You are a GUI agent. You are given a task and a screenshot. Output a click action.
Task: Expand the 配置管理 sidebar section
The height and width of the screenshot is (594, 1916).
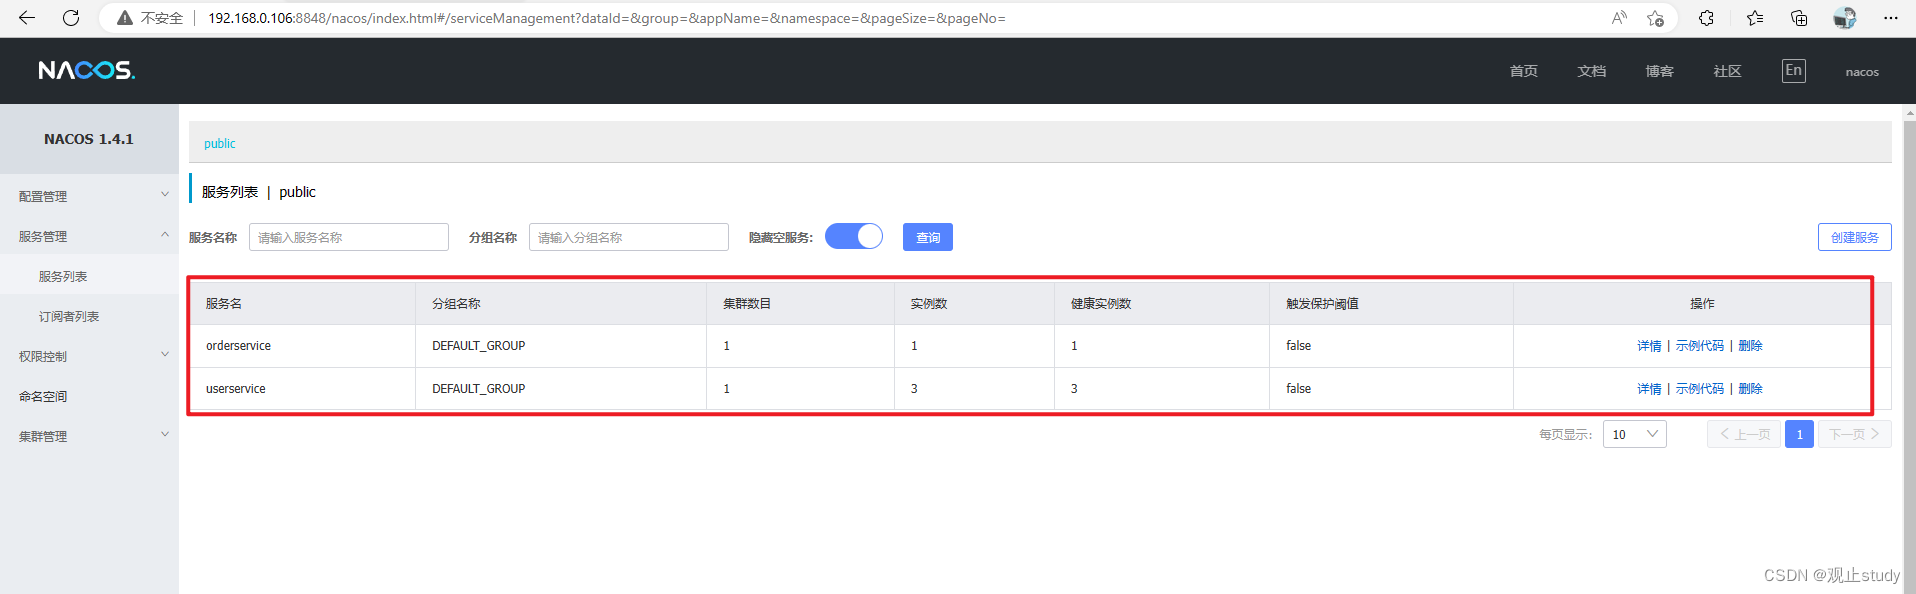point(89,196)
